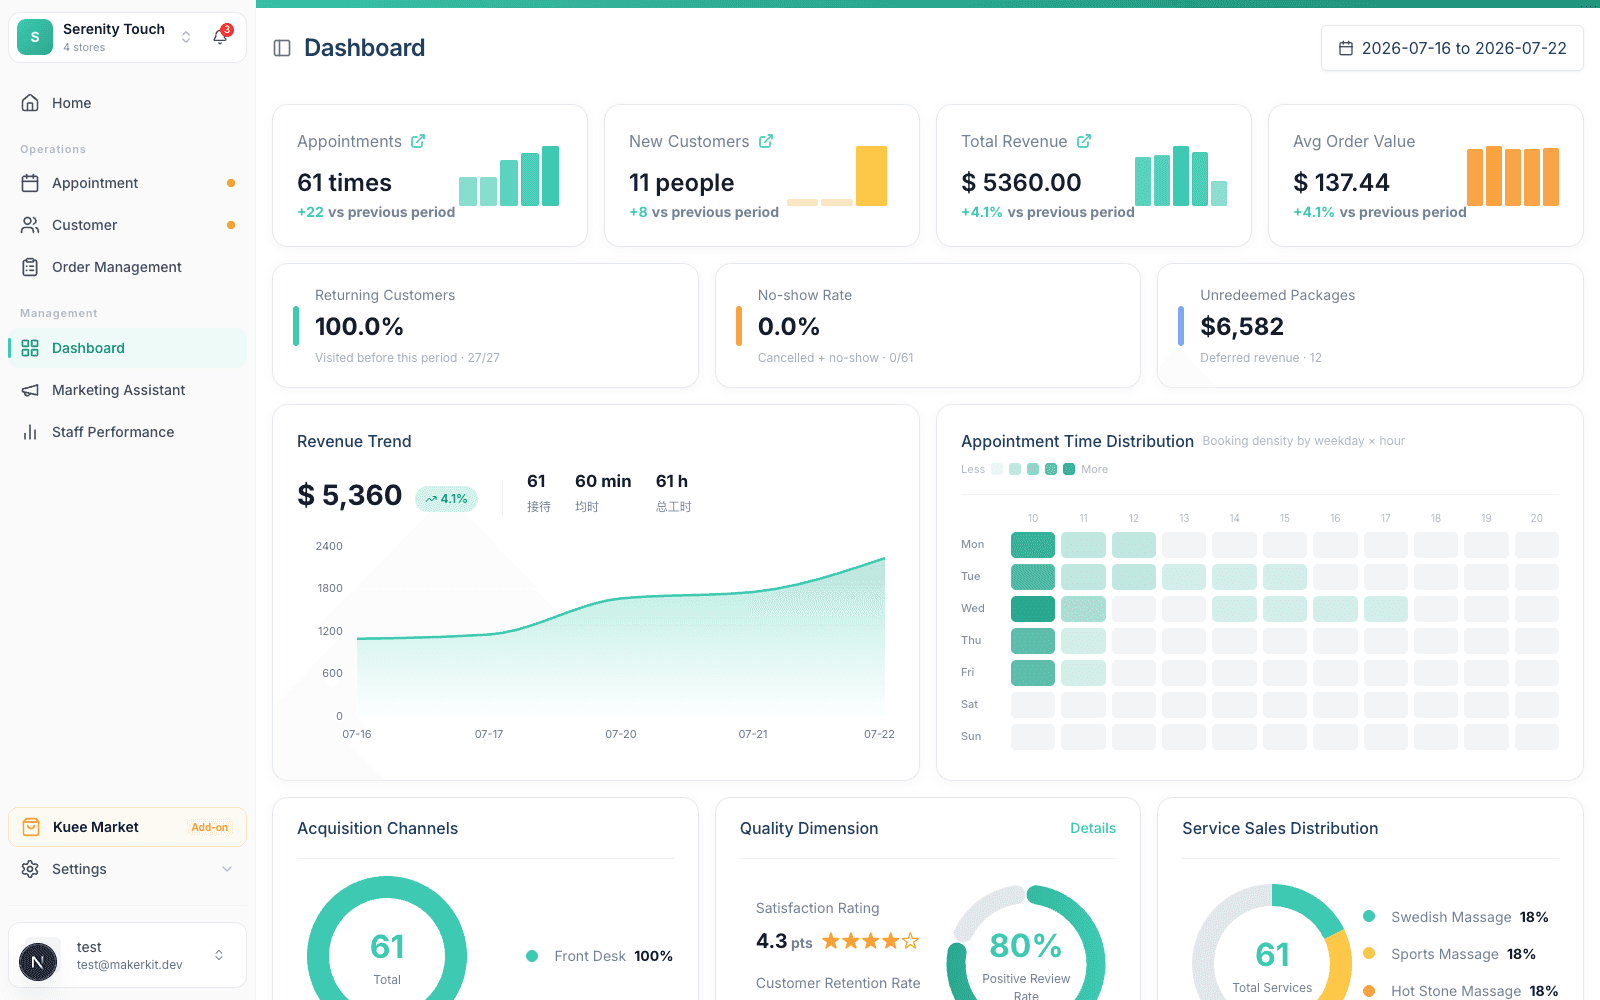The height and width of the screenshot is (1000, 1600).
Task: Open Appointments card external link icon
Action: (x=418, y=141)
